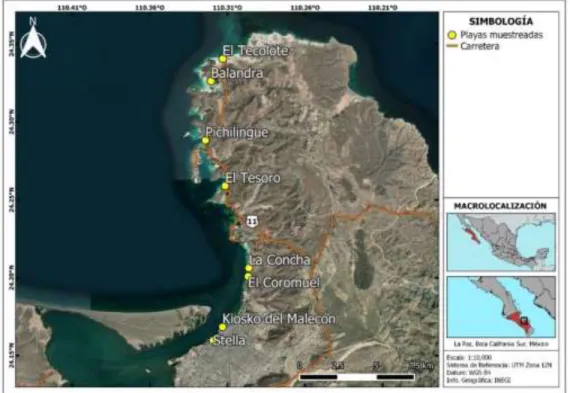Click the highway 11 shield icon
The width and height of the screenshot is (570, 393).
[252, 221]
